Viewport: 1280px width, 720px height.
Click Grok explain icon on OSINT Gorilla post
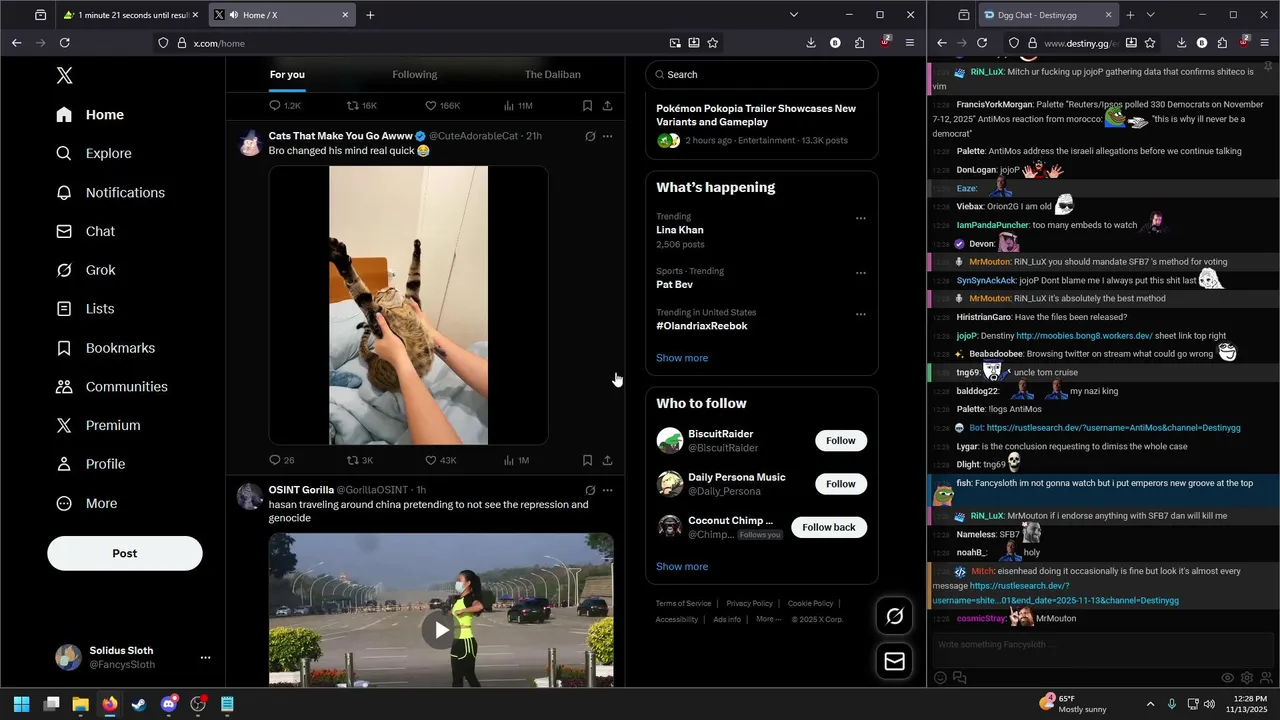point(590,490)
